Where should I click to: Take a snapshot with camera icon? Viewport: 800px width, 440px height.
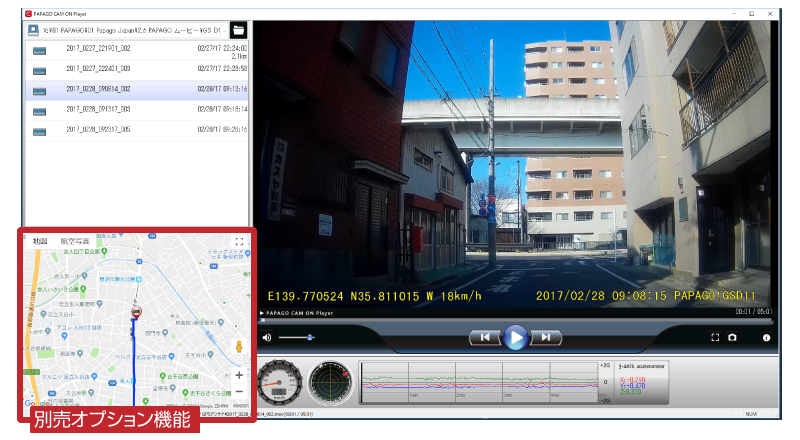[x=732, y=338]
